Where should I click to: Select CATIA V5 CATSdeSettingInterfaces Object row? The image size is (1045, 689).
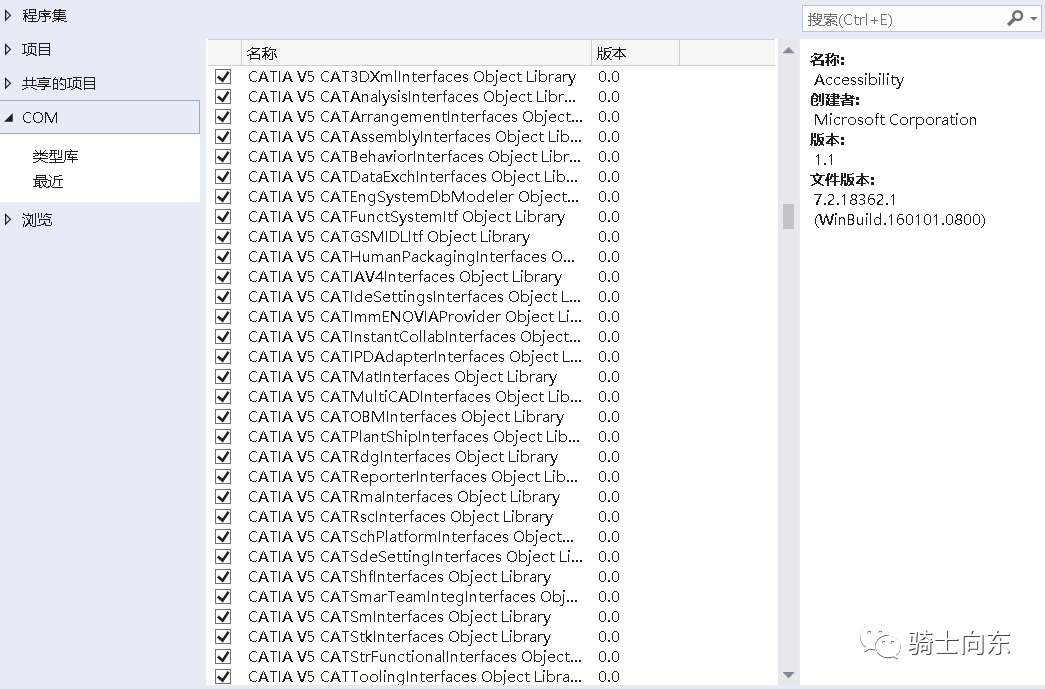tap(491, 556)
